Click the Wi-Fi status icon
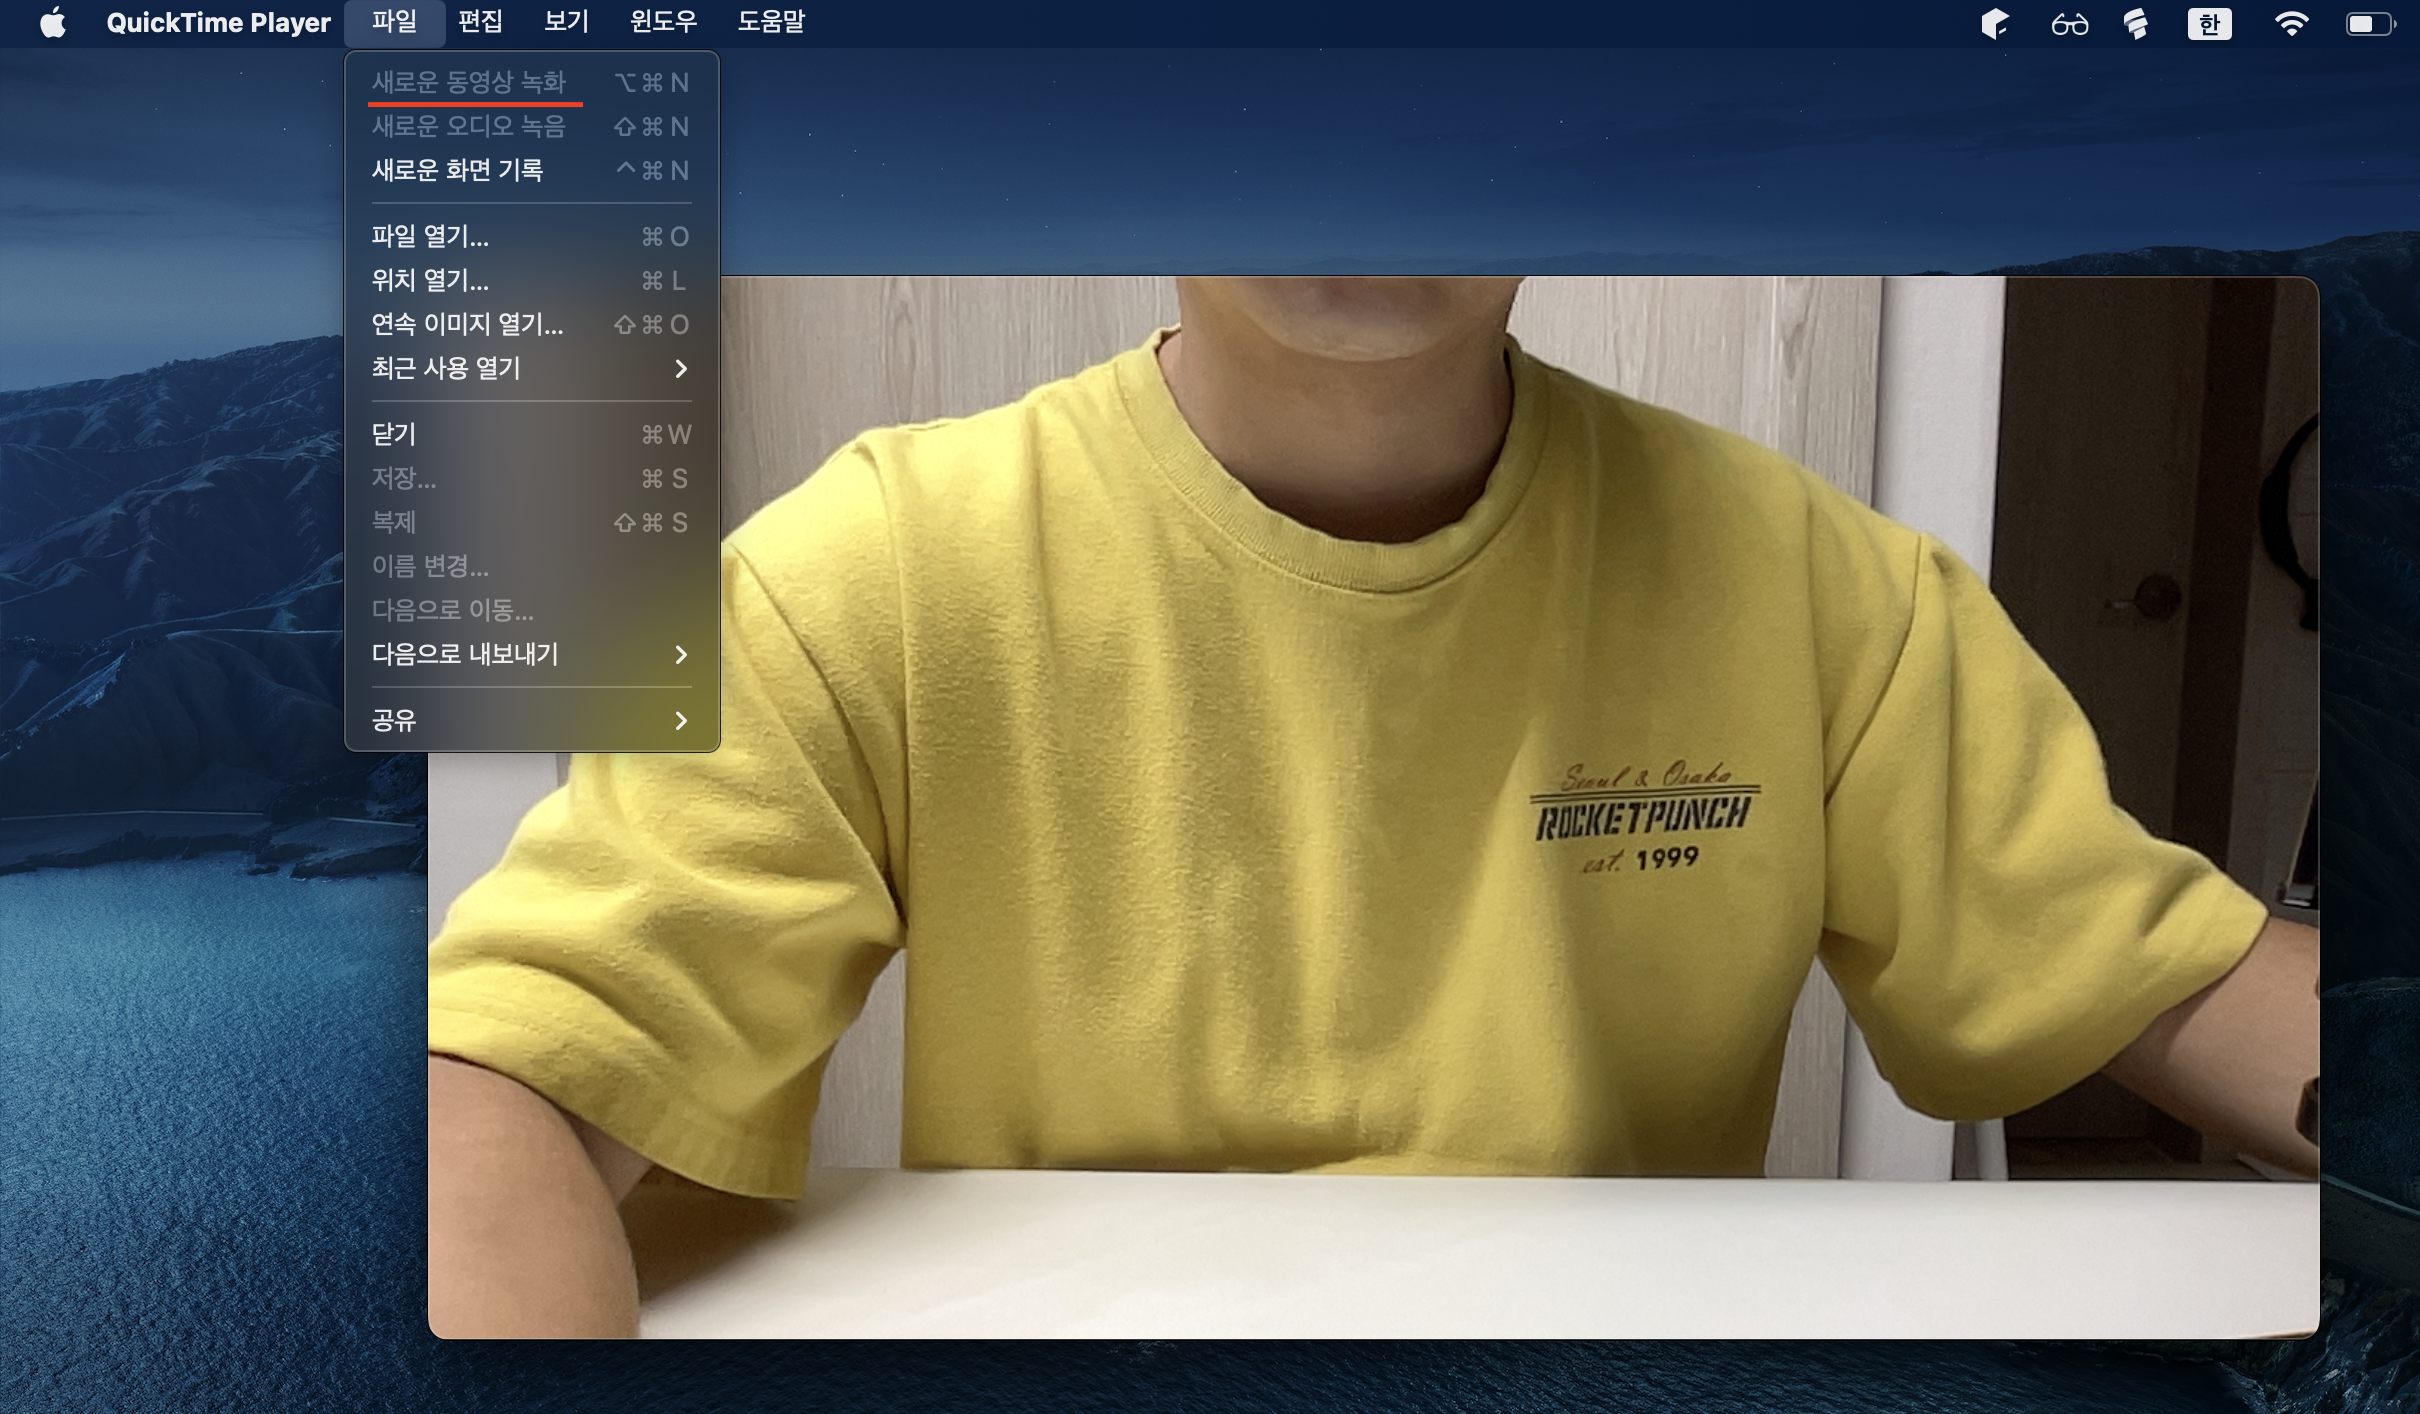2420x1414 pixels. tap(2291, 23)
